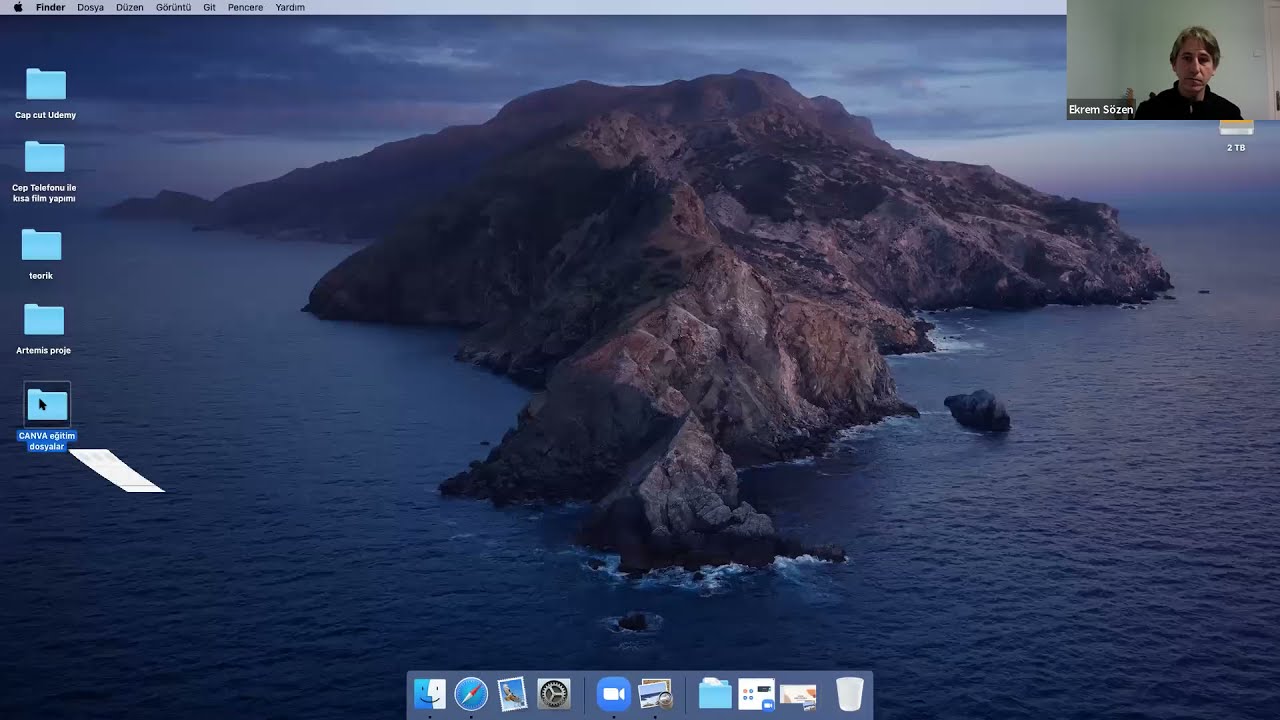Open System Preferences gear in Dock

click(553, 694)
